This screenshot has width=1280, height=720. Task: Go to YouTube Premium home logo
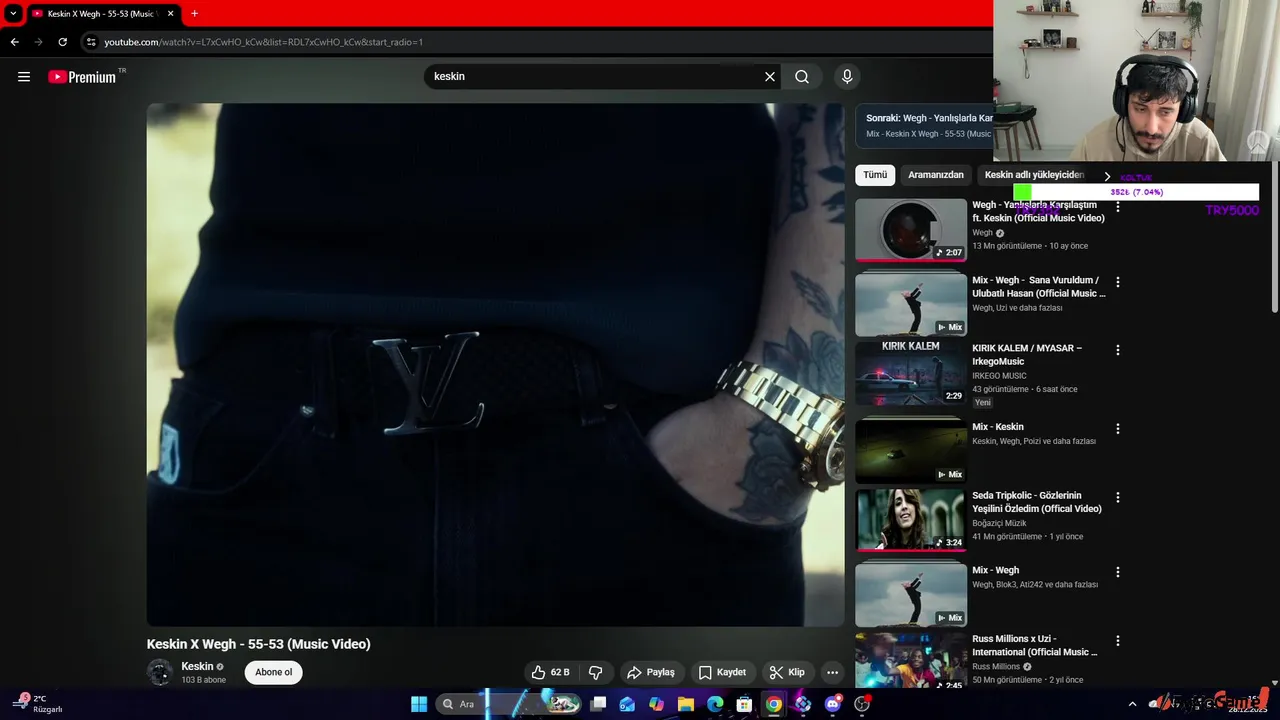tap(82, 77)
